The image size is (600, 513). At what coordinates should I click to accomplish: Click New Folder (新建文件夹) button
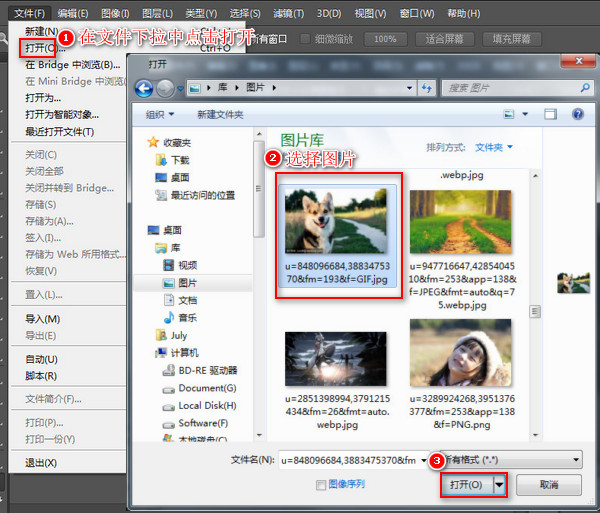pos(220,114)
